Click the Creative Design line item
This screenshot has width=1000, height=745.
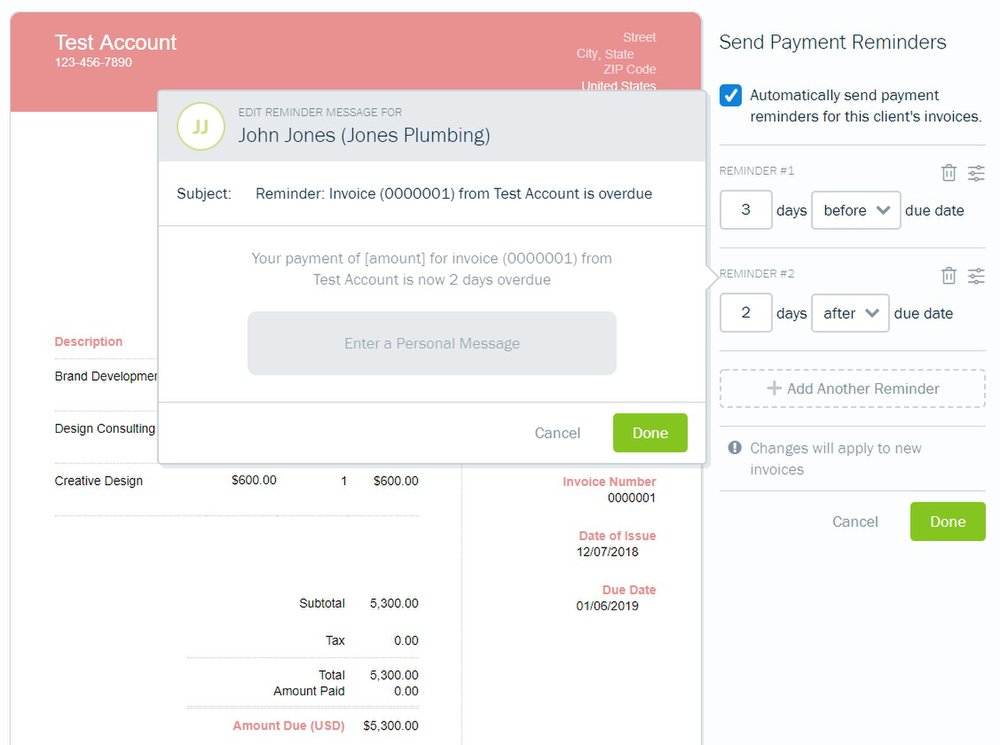[x=98, y=481]
